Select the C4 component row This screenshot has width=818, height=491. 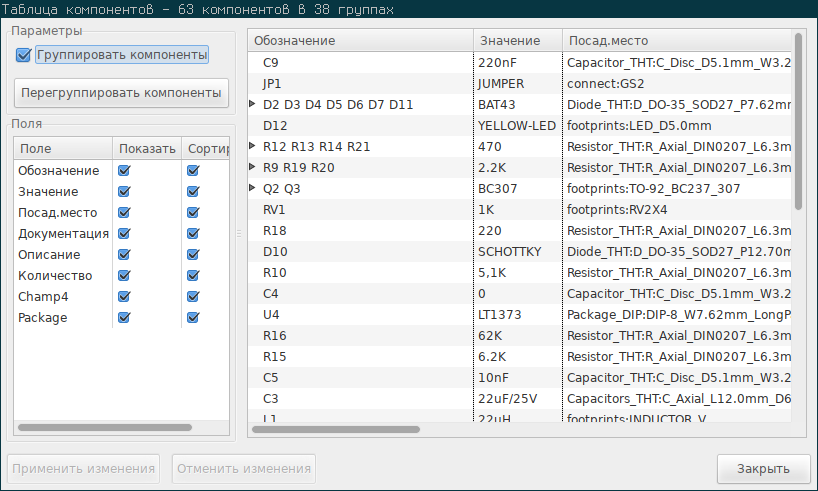coord(520,294)
